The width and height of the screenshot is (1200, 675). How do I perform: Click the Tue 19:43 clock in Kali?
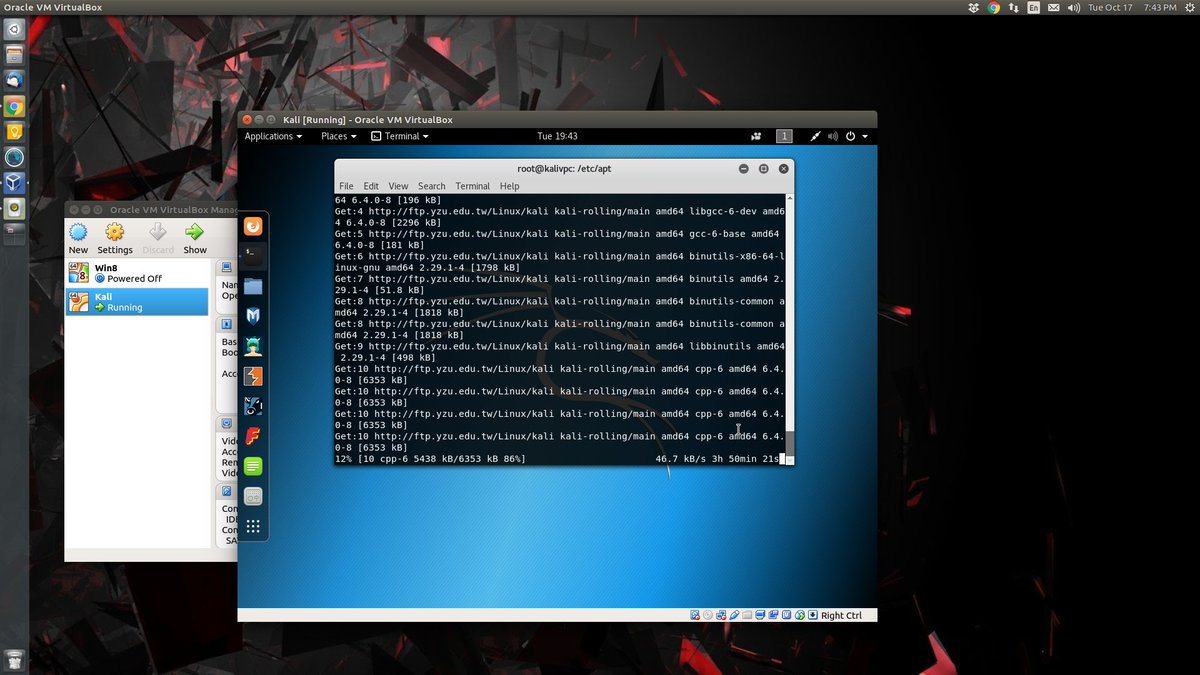[557, 136]
